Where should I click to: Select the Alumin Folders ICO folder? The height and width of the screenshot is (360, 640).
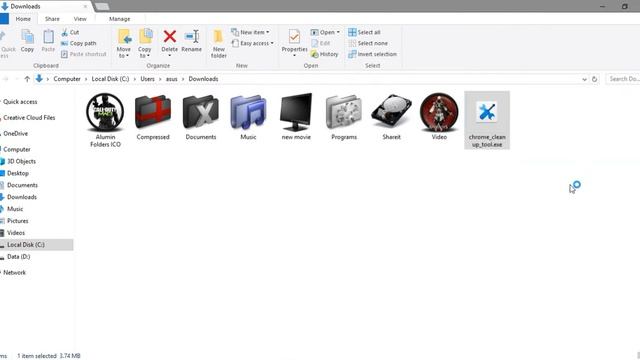[x=105, y=120]
